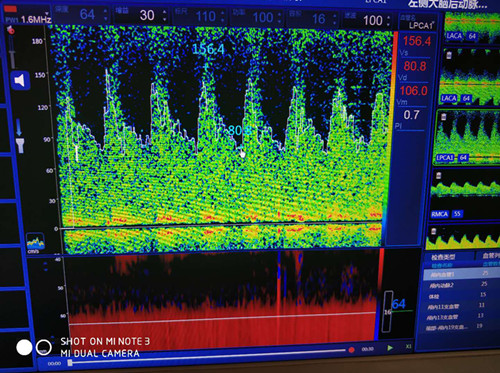Click the flashlight icon under the down arrow
Screen dimensions: 500x373
coord(20,146)
